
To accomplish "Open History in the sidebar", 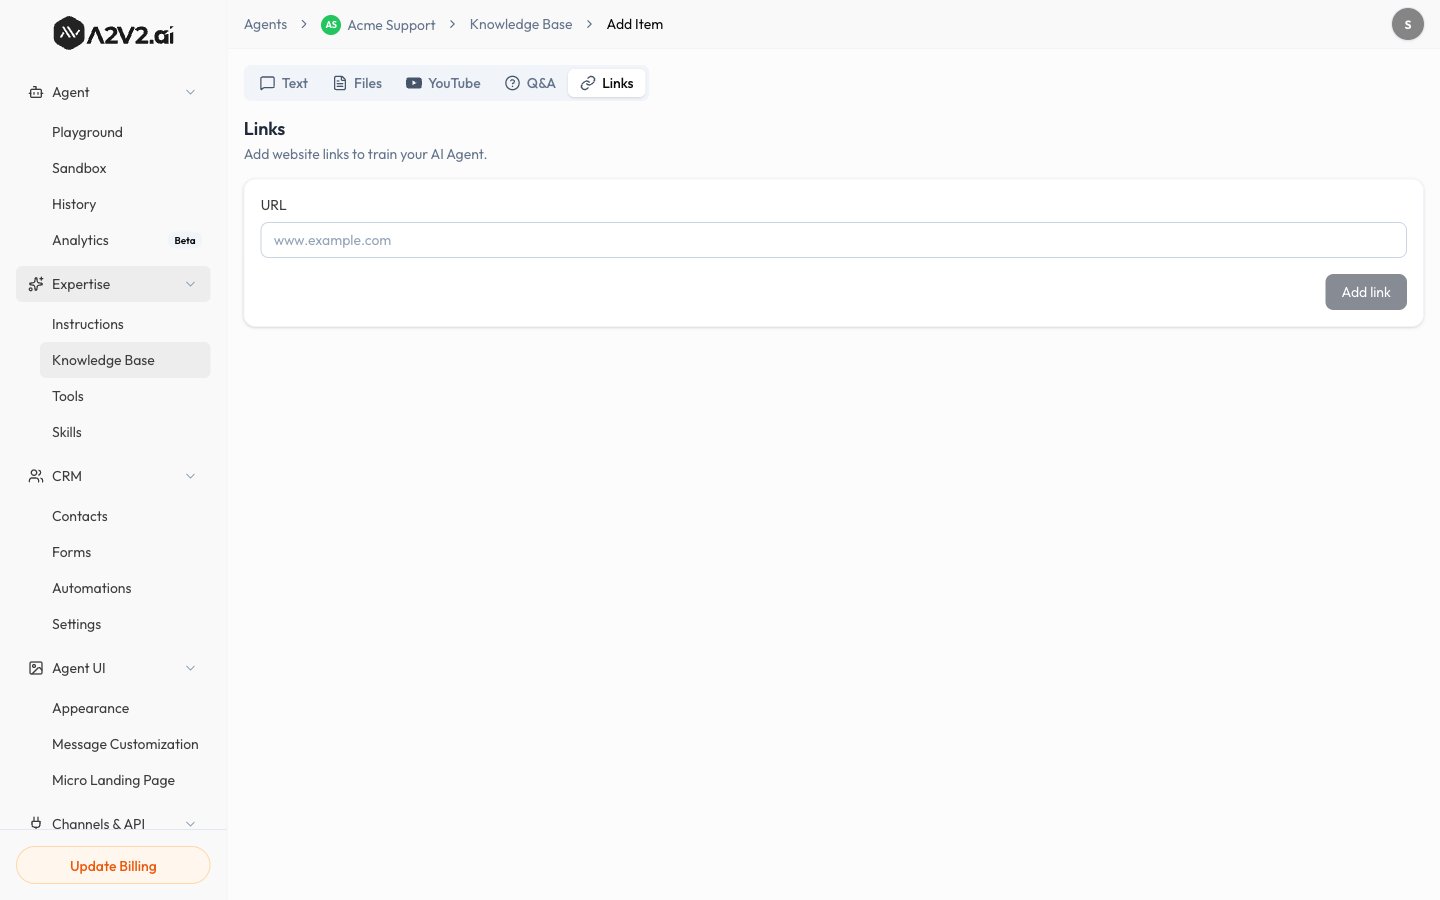I will [125, 204].
